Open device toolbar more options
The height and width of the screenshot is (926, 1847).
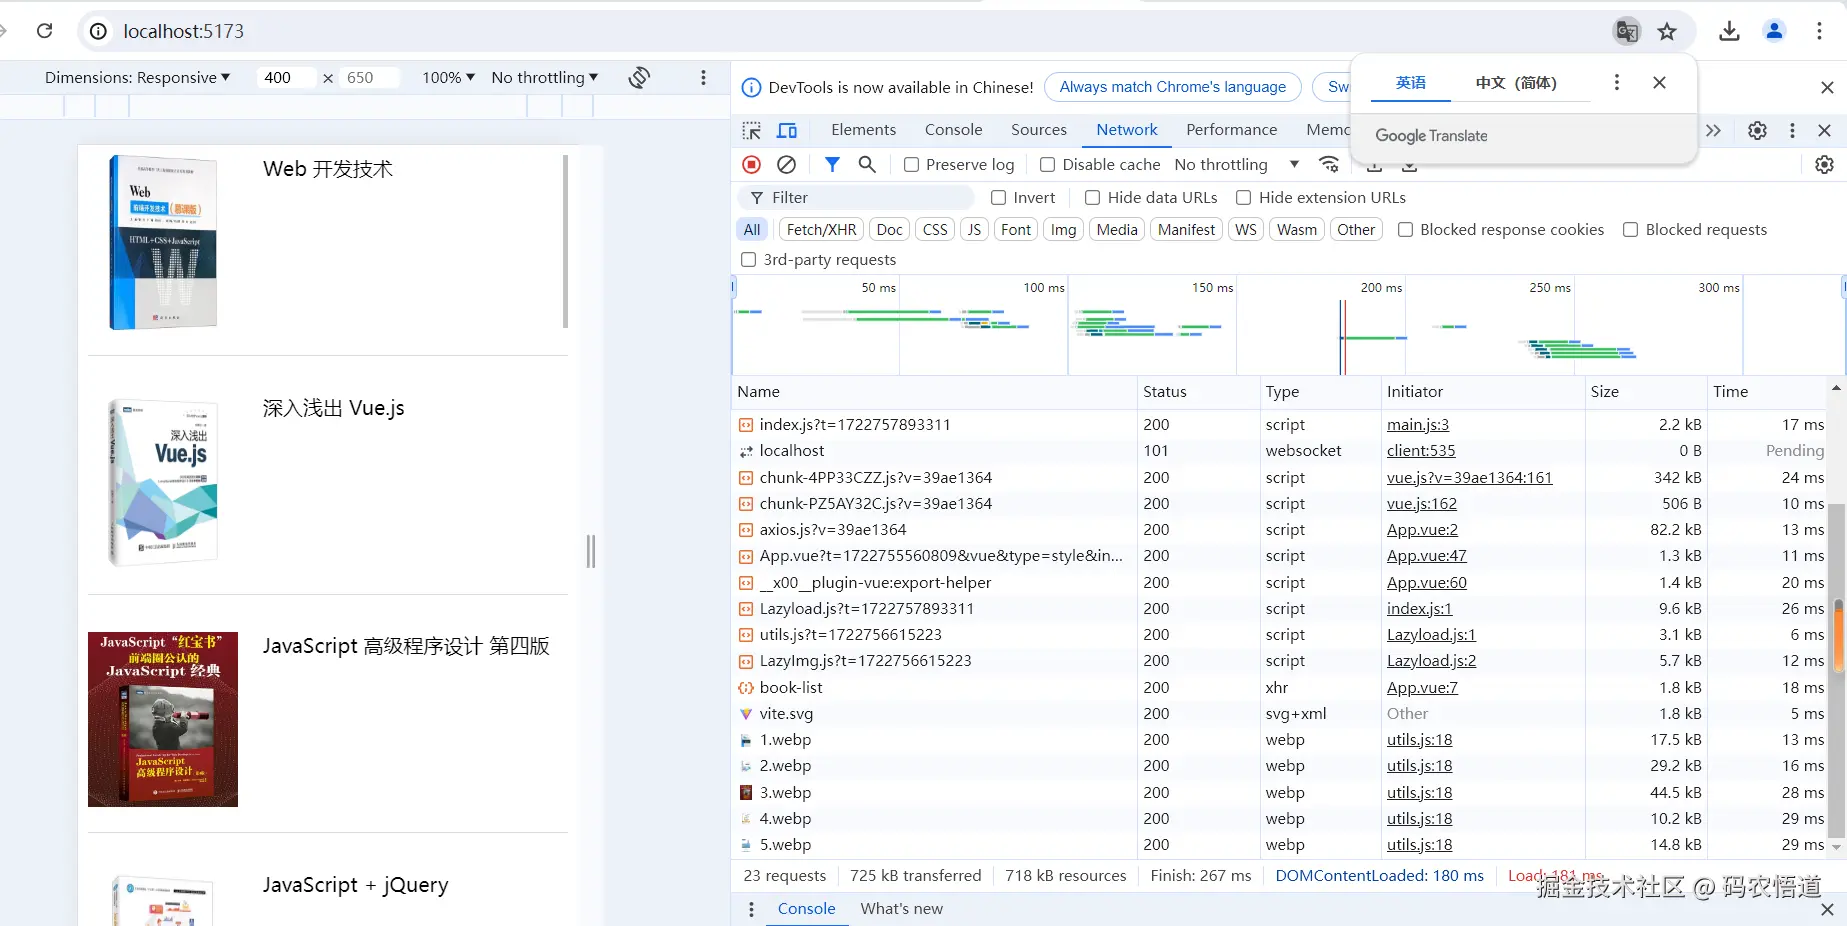(x=703, y=77)
